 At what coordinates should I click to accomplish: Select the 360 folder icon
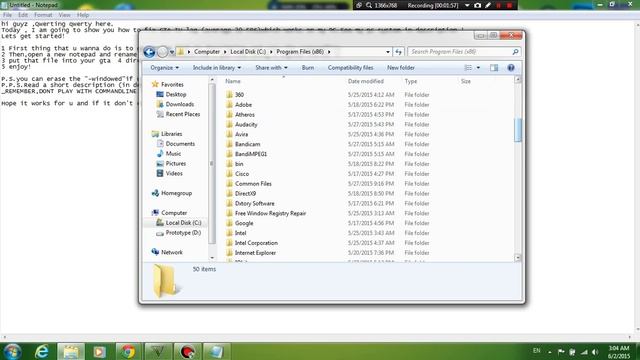pyautogui.click(x=229, y=95)
